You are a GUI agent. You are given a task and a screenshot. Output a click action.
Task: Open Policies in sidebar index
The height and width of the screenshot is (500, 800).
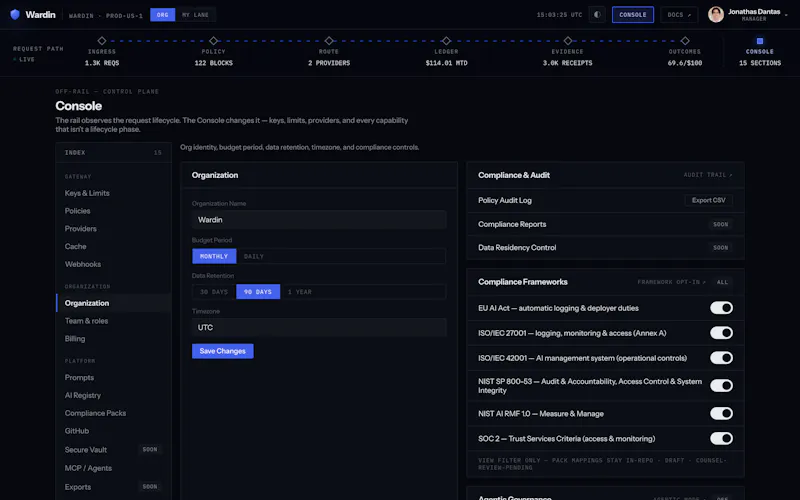click(x=78, y=211)
